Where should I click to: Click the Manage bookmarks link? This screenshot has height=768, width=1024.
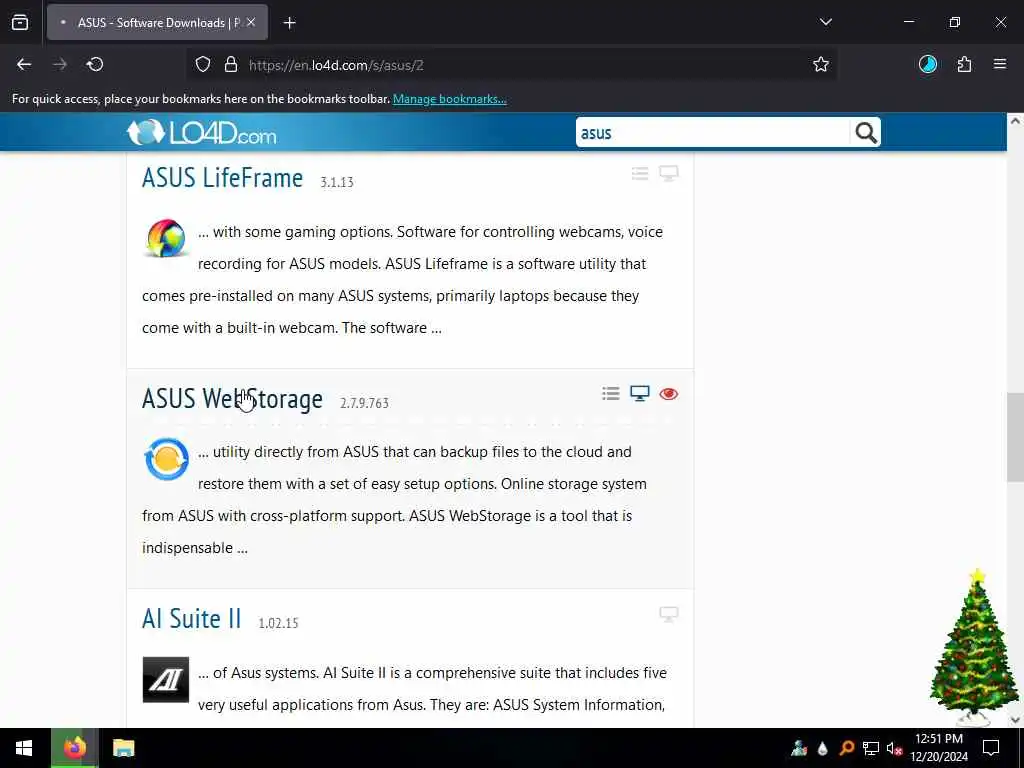tap(449, 99)
